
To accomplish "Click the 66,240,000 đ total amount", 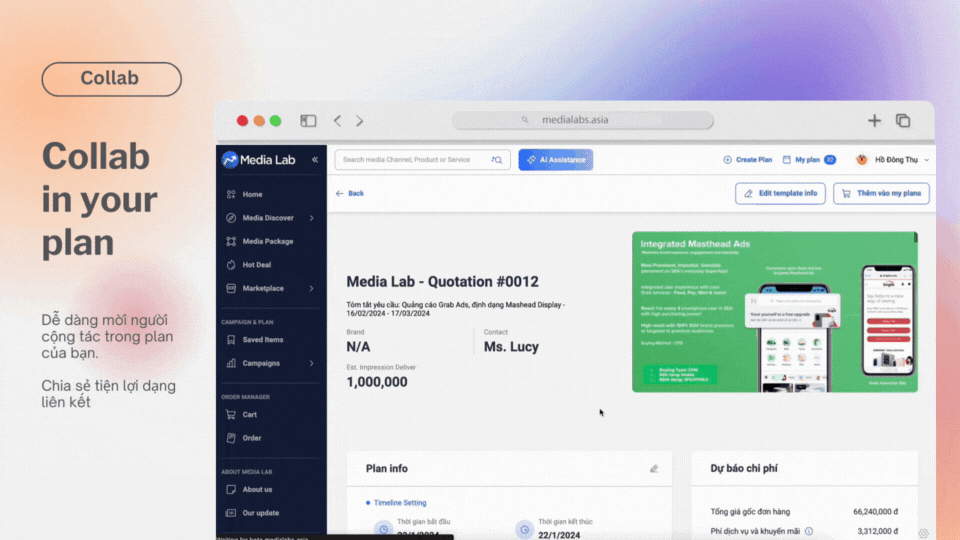I will pos(876,512).
